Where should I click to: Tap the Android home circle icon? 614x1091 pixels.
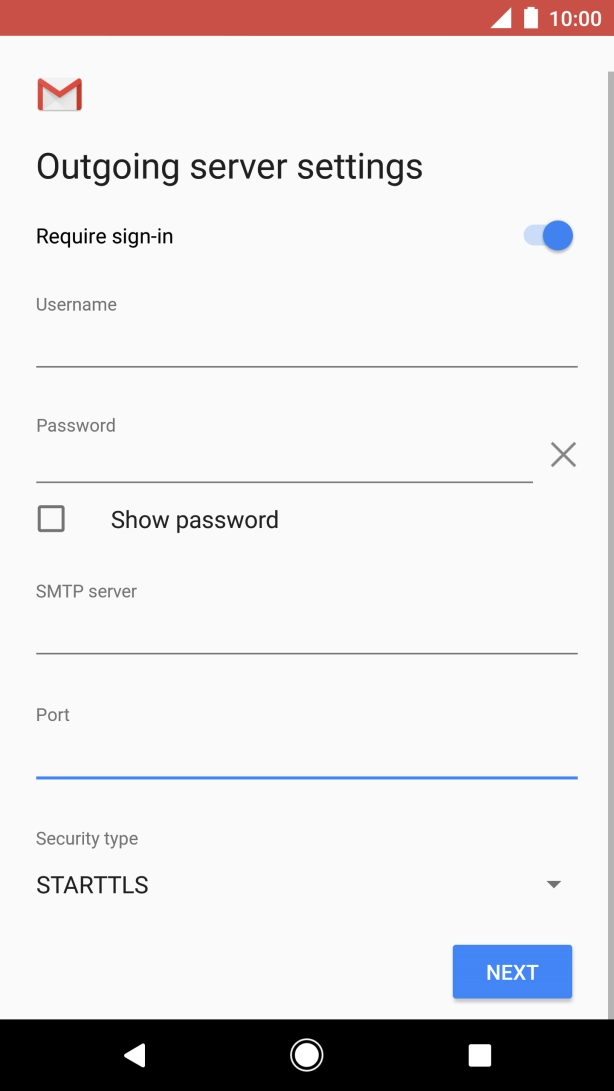(306, 1054)
